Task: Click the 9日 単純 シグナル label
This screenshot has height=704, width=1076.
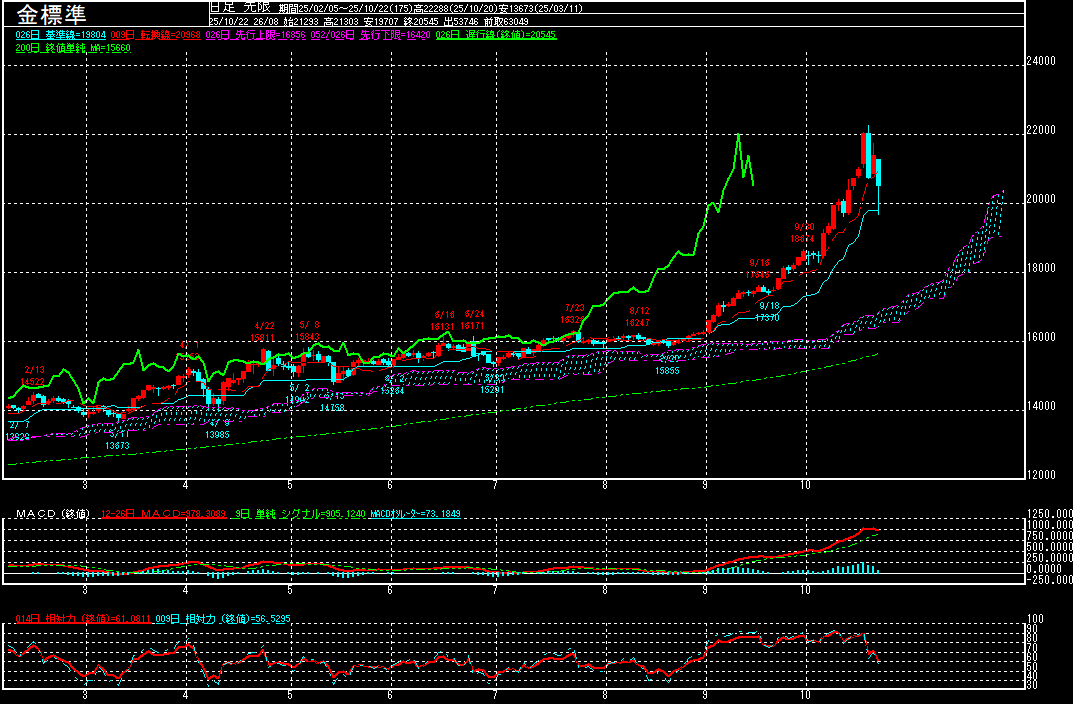Action: 300,514
